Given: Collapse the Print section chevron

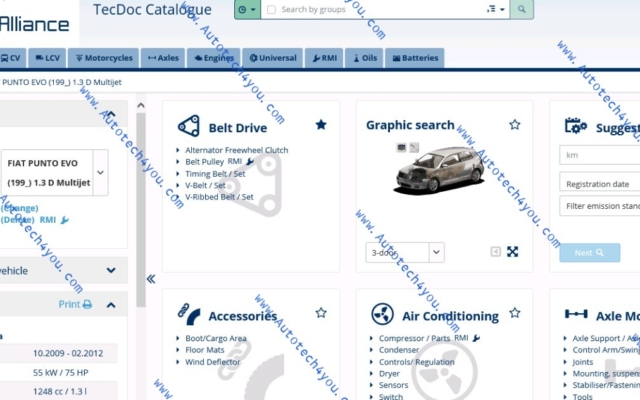Looking at the screenshot, I should point(110,304).
